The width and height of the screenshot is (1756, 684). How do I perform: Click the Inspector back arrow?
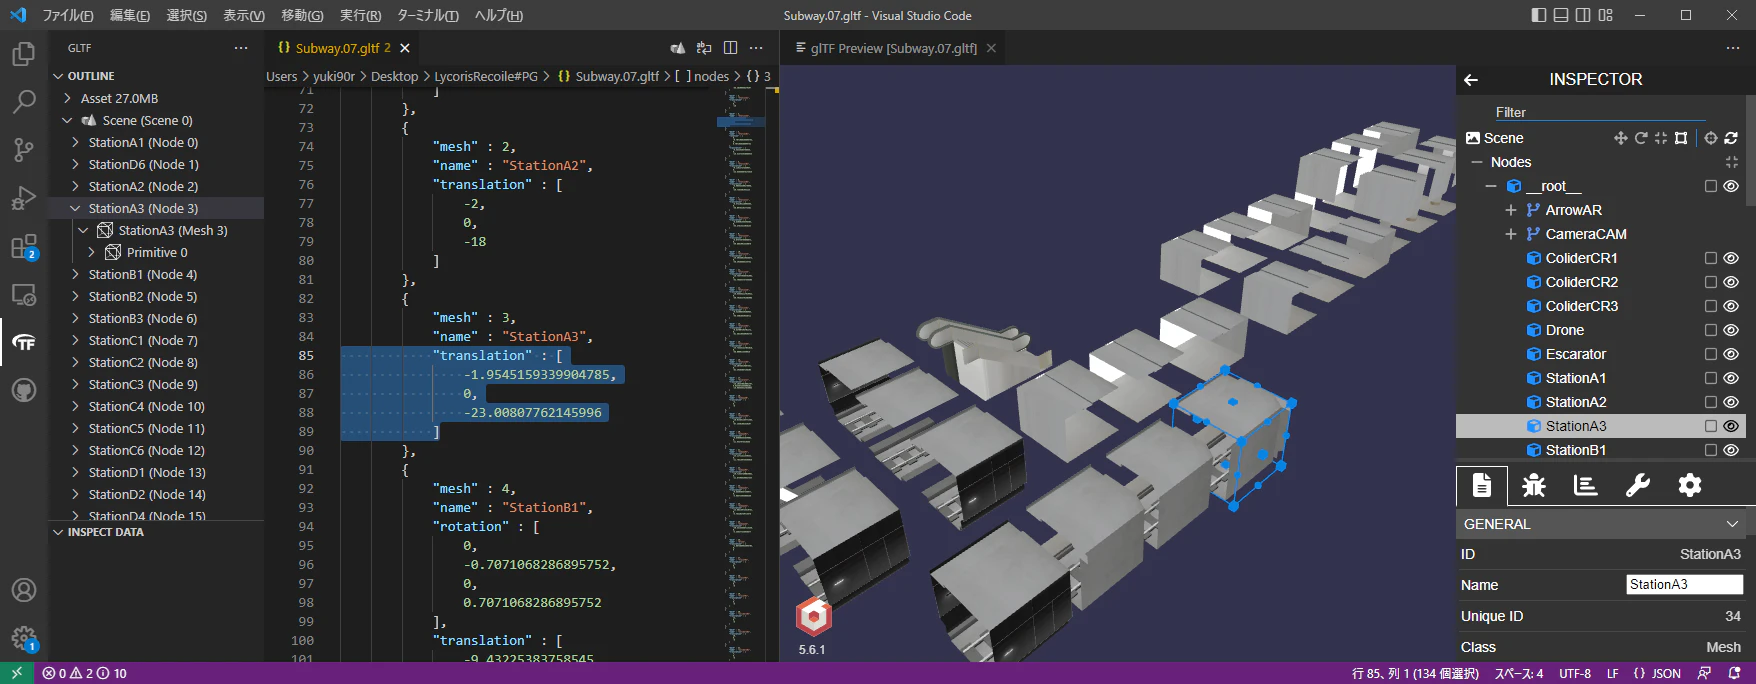(1471, 80)
